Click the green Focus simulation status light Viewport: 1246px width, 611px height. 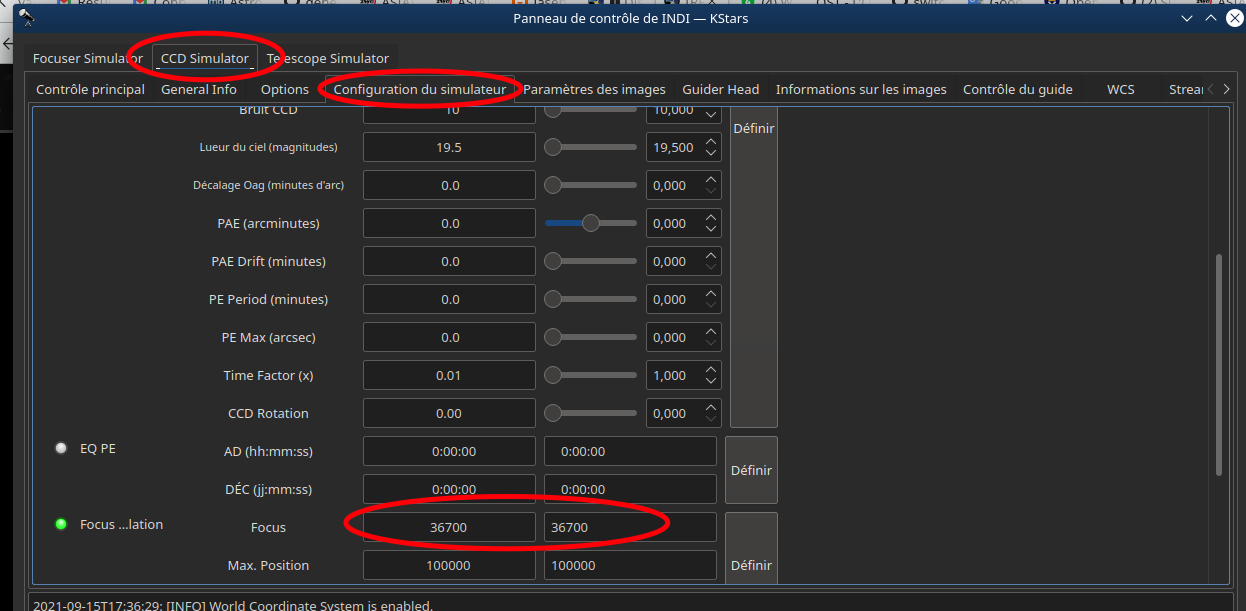61,524
